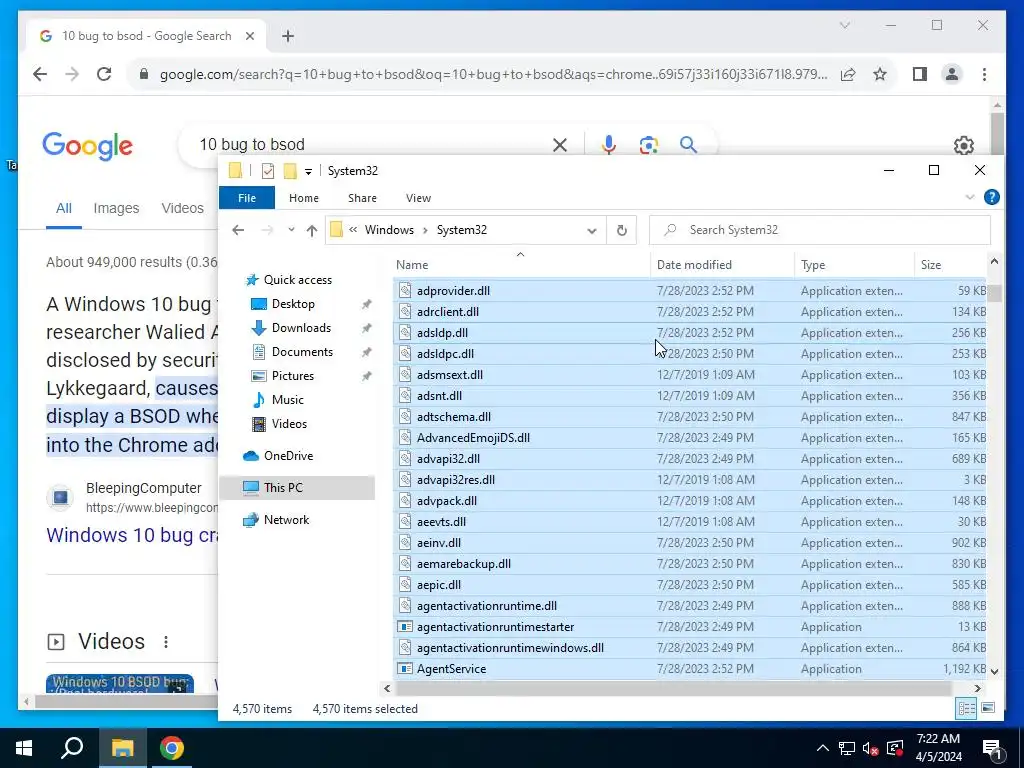The width and height of the screenshot is (1024, 768).
Task: Expand the Explorer ribbon chevron
Action: coord(970,197)
